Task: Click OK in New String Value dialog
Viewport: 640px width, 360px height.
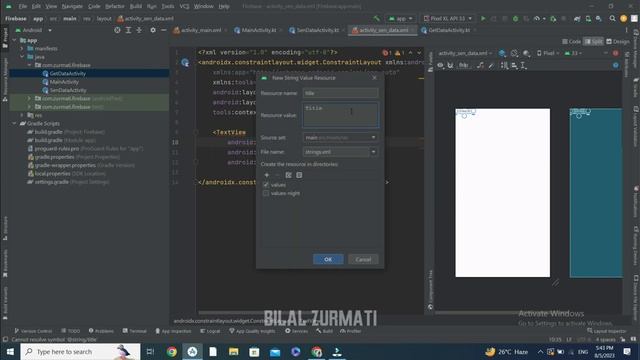Action: 328,259
